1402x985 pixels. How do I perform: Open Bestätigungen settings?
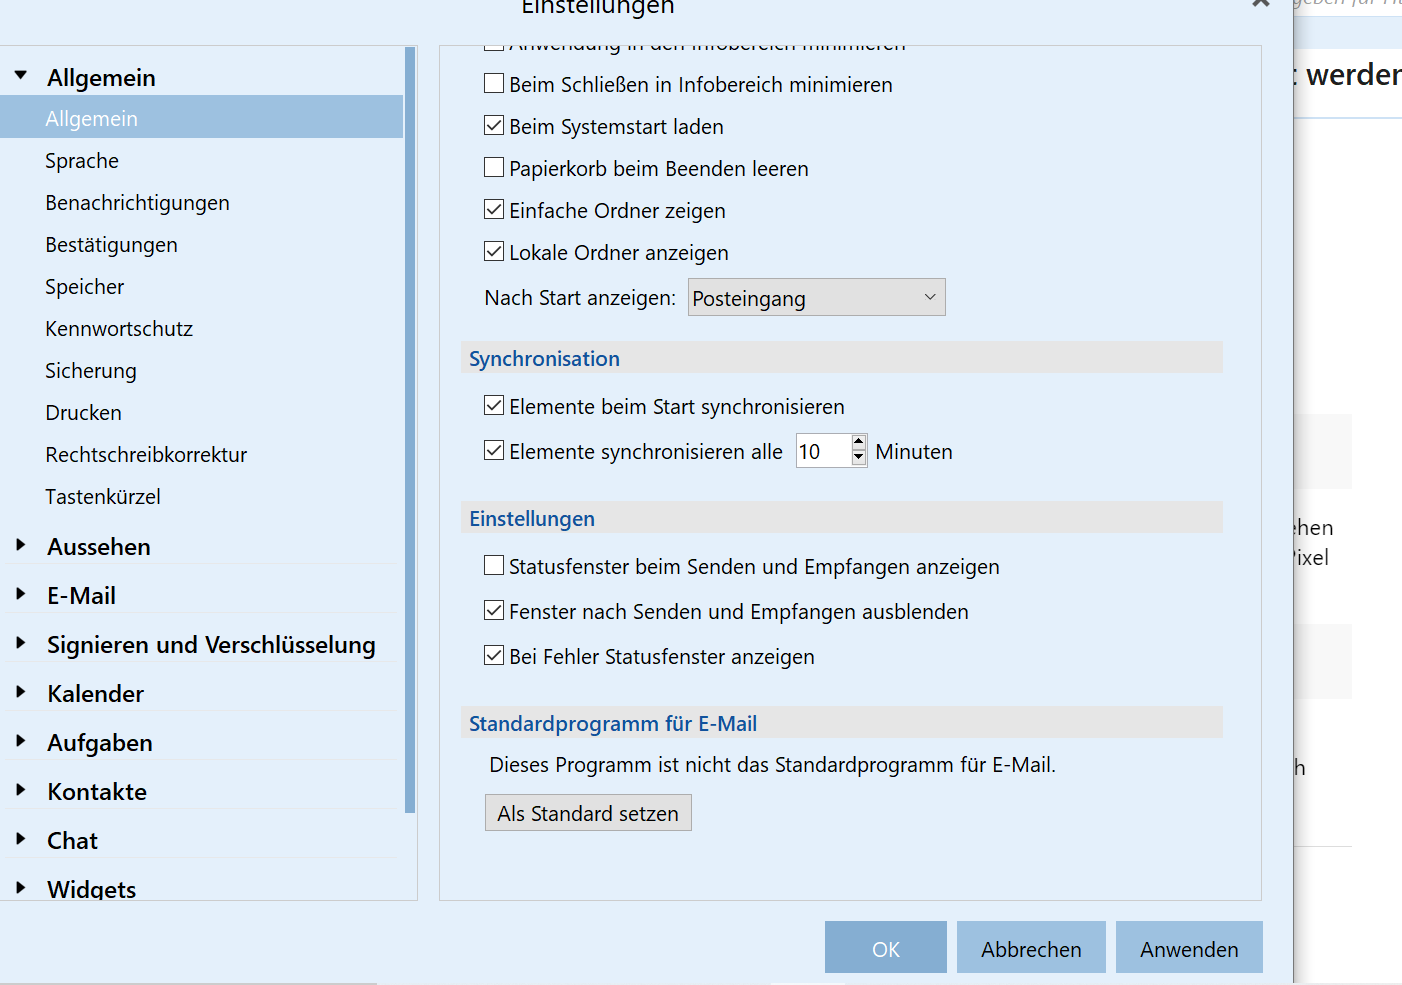tap(111, 245)
